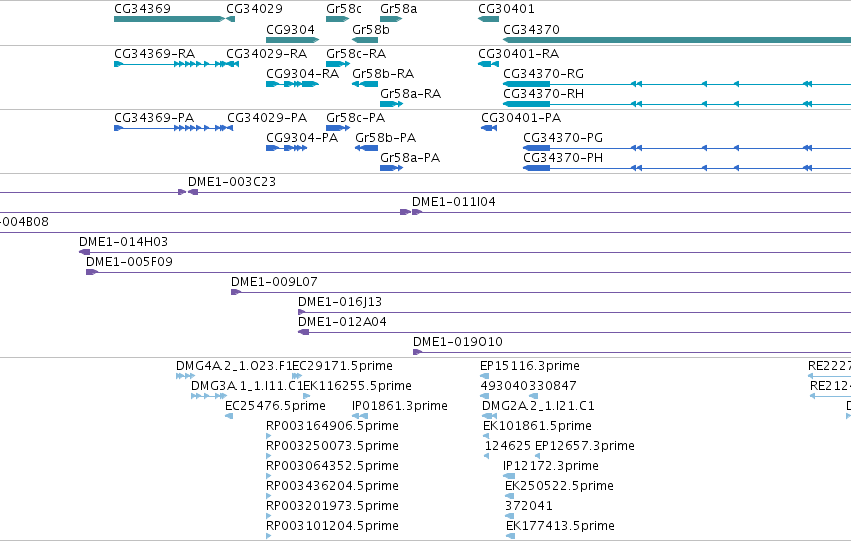
Task: Select the CG30401-RA transcript
Action: (x=488, y=64)
